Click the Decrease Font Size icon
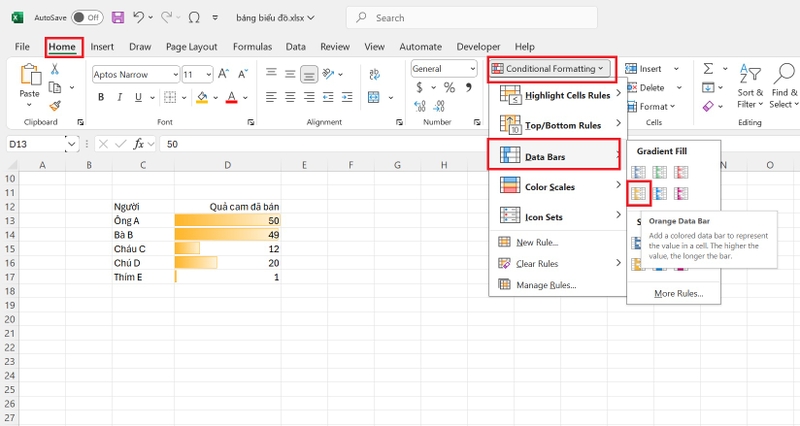This screenshot has width=800, height=426. pyautogui.click(x=243, y=74)
